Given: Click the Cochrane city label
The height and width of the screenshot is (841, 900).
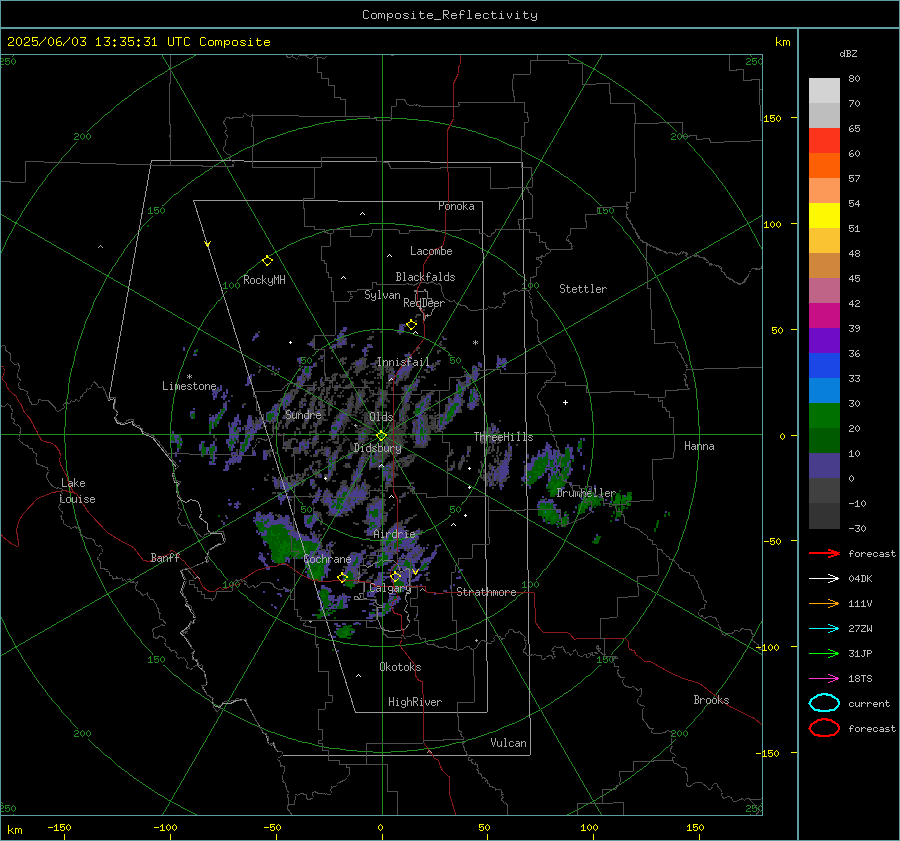Looking at the screenshot, I should (327, 559).
